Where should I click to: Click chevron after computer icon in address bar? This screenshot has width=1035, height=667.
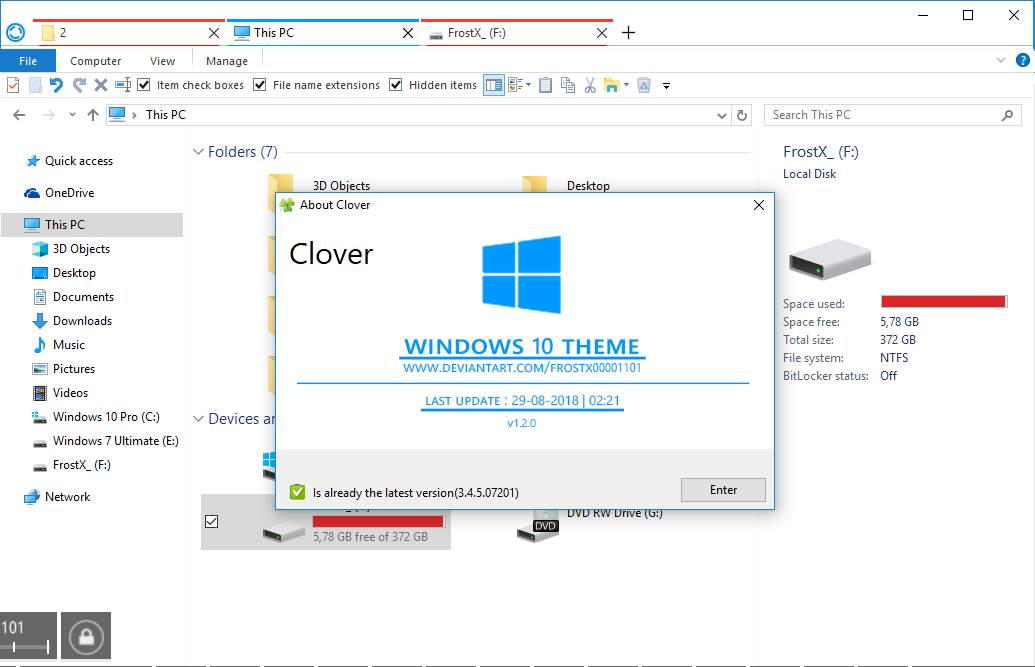(134, 115)
